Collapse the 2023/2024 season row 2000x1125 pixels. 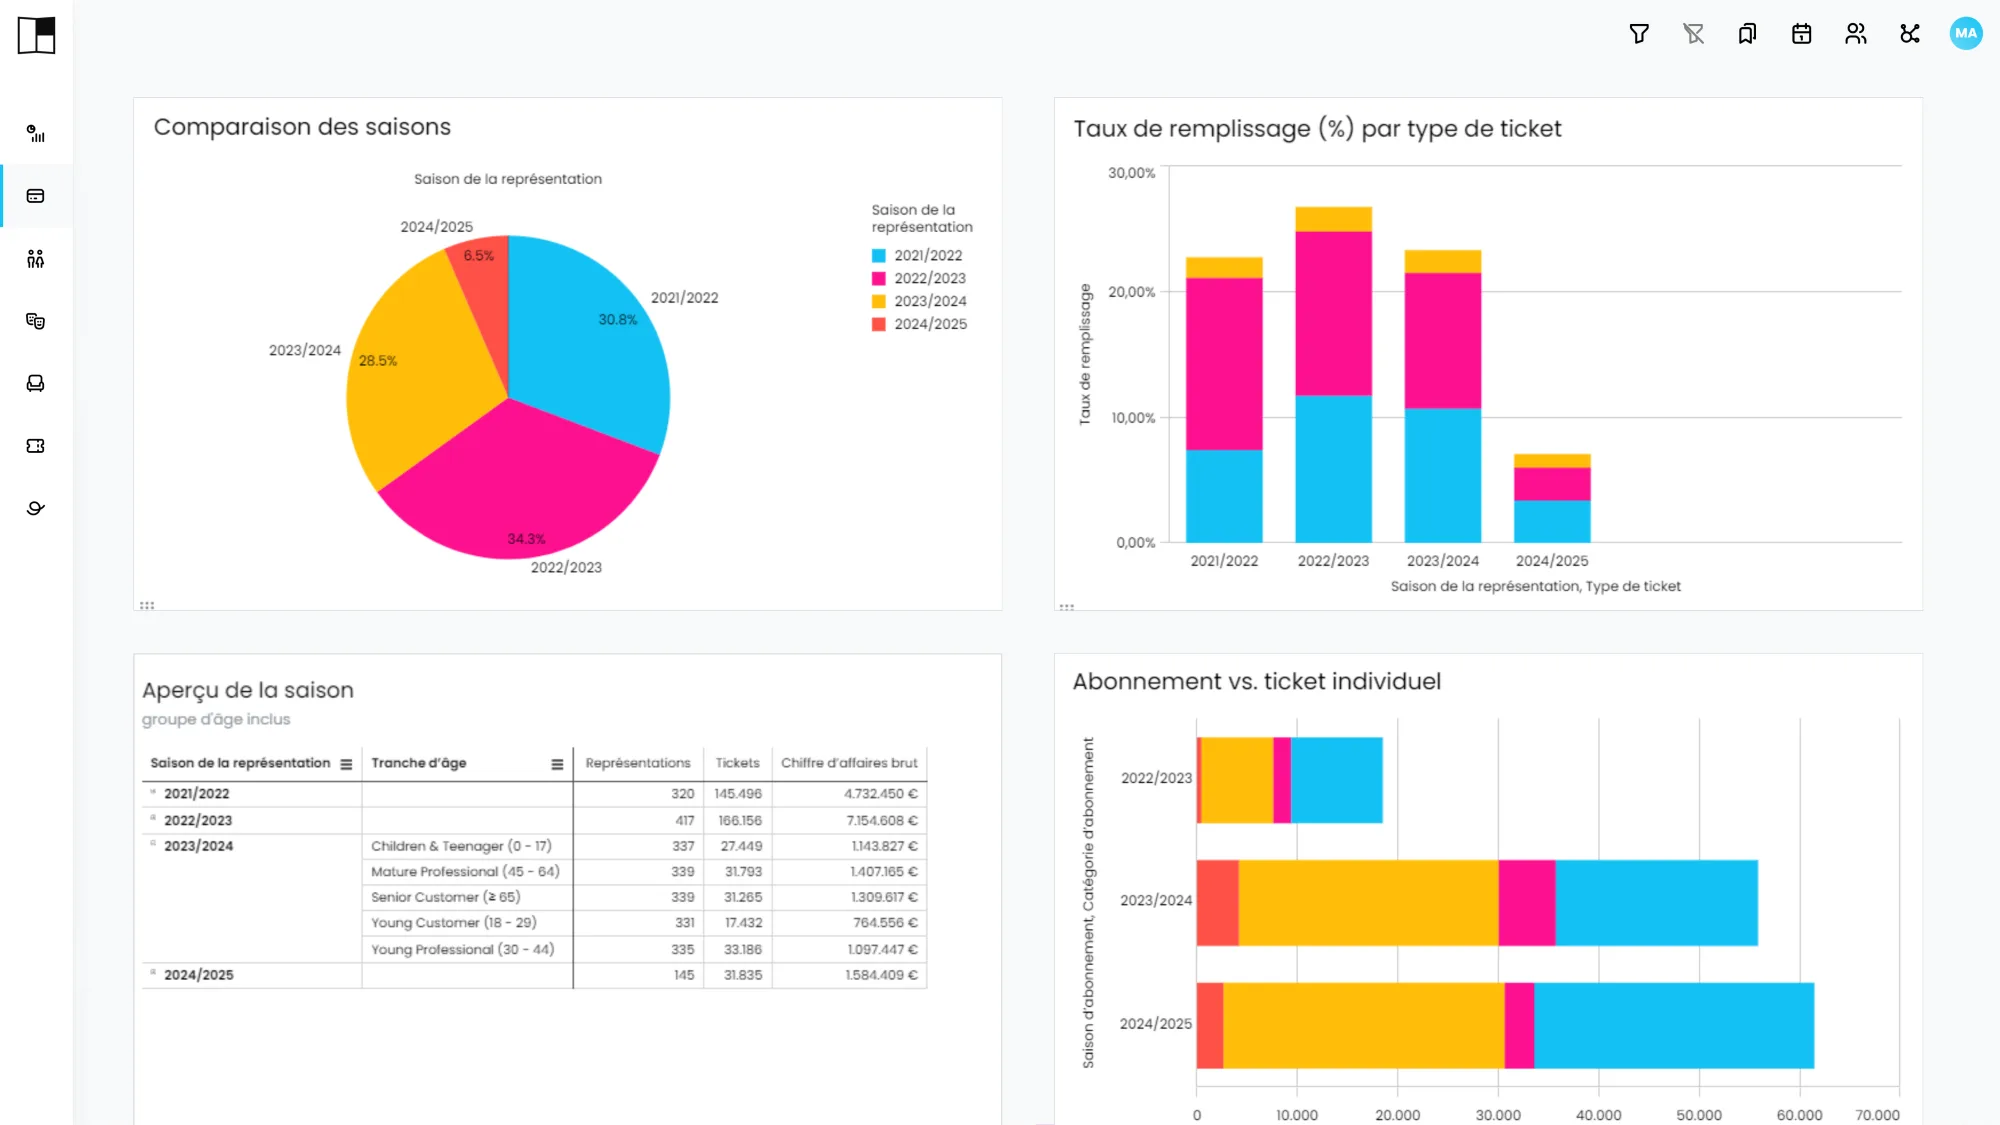point(153,844)
